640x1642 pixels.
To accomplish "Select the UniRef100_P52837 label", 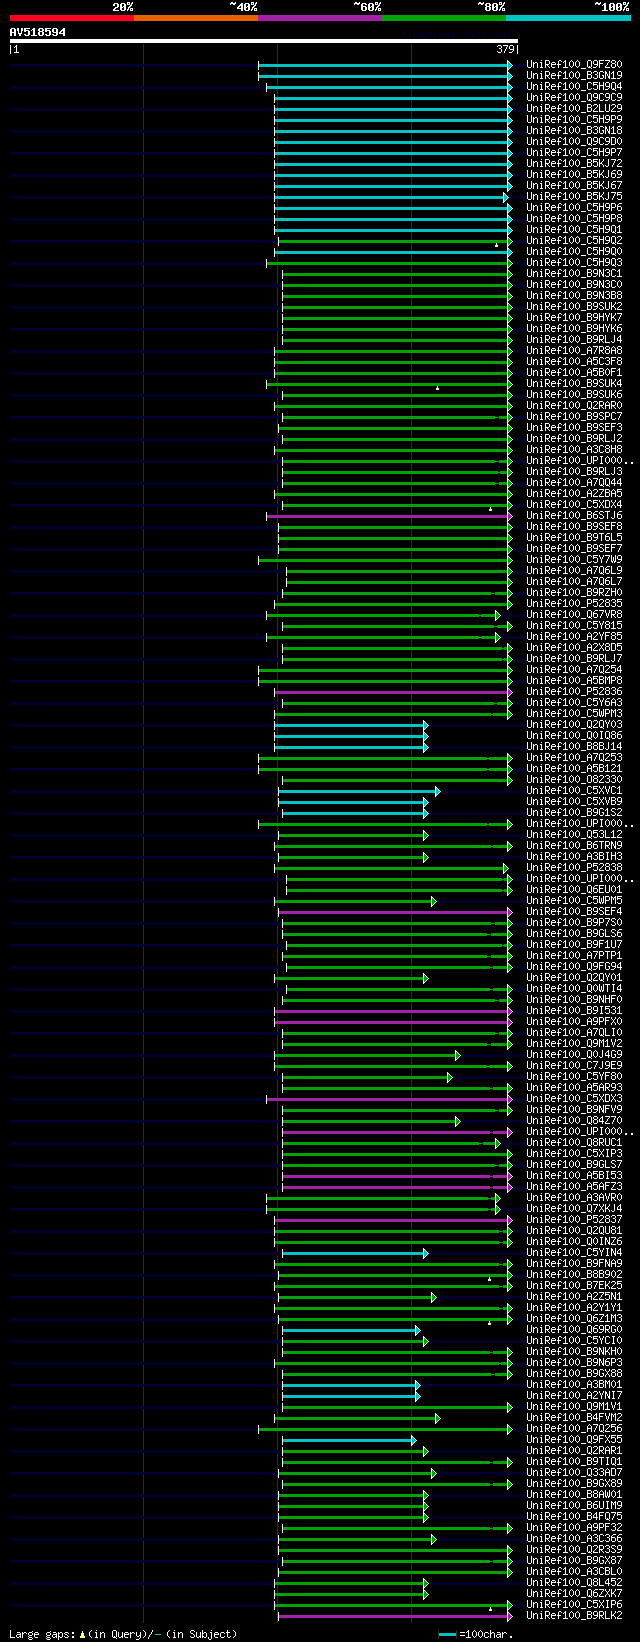I will click(x=574, y=1220).
